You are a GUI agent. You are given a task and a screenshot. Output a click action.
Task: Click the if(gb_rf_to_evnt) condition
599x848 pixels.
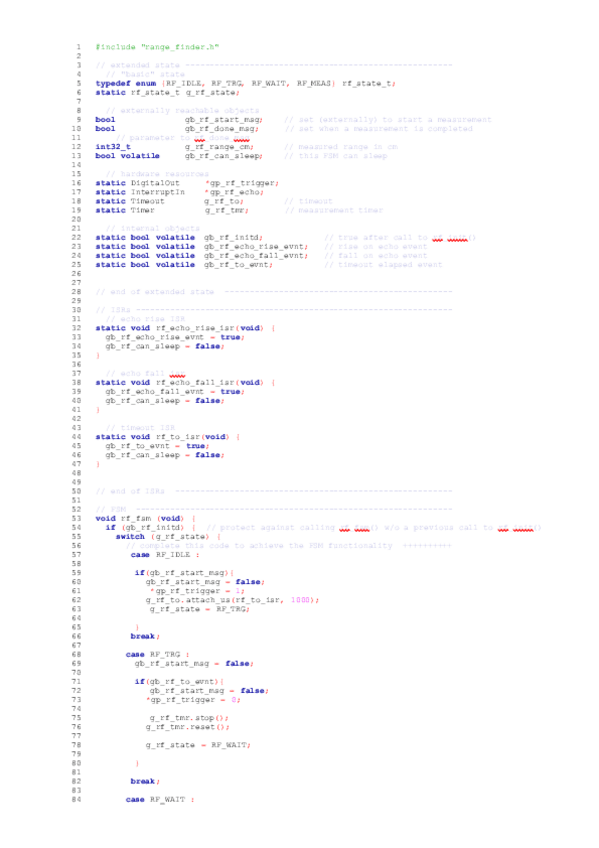tap(179, 681)
